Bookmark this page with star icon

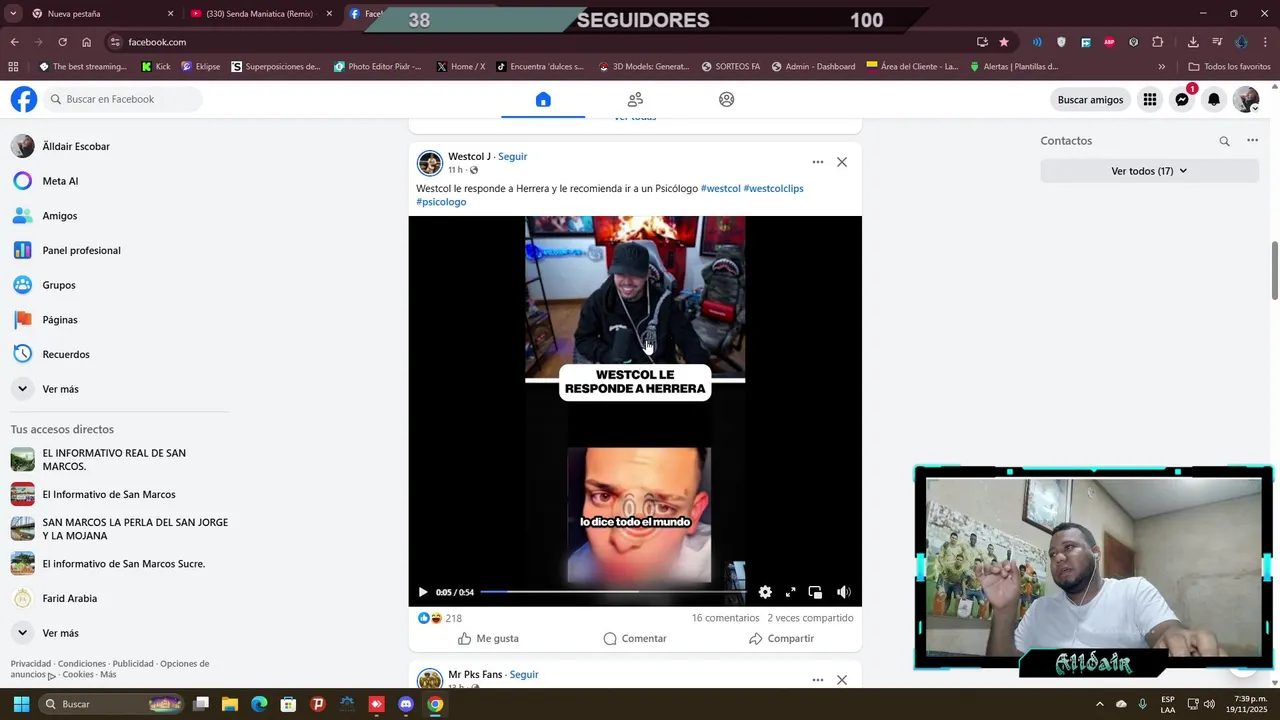click(1004, 42)
